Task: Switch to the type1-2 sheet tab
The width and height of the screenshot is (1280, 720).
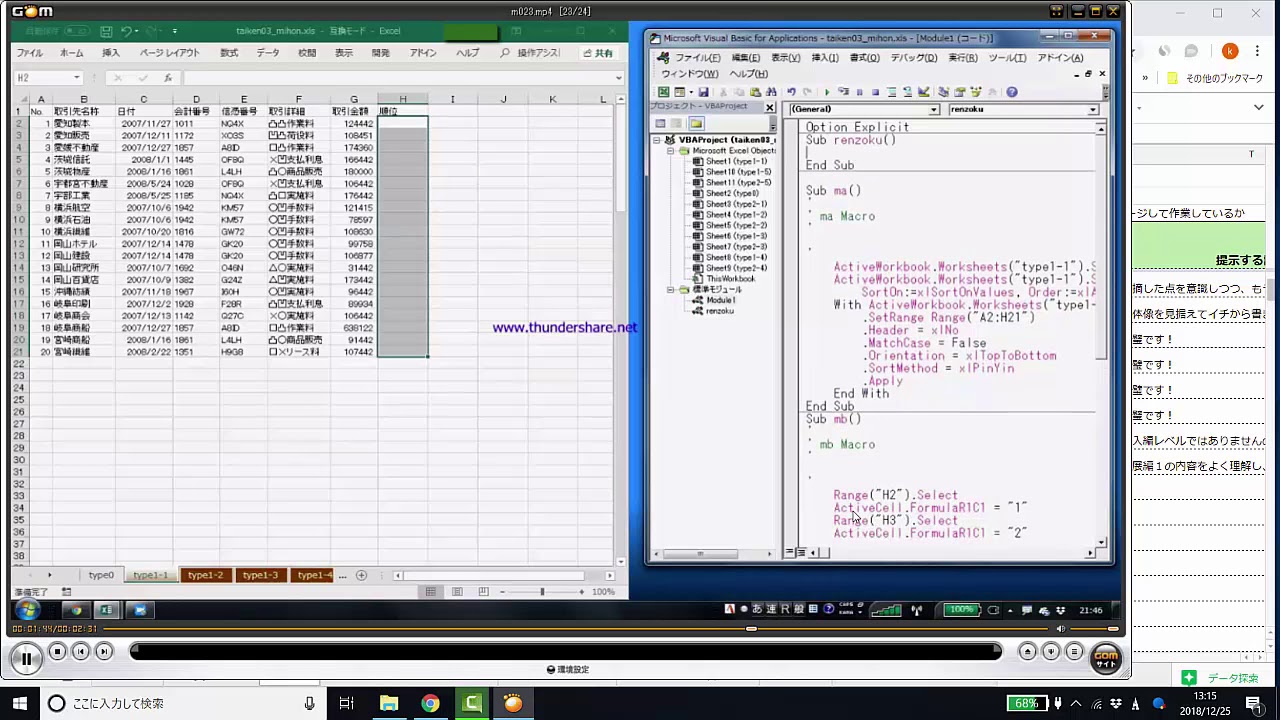Action: point(205,575)
